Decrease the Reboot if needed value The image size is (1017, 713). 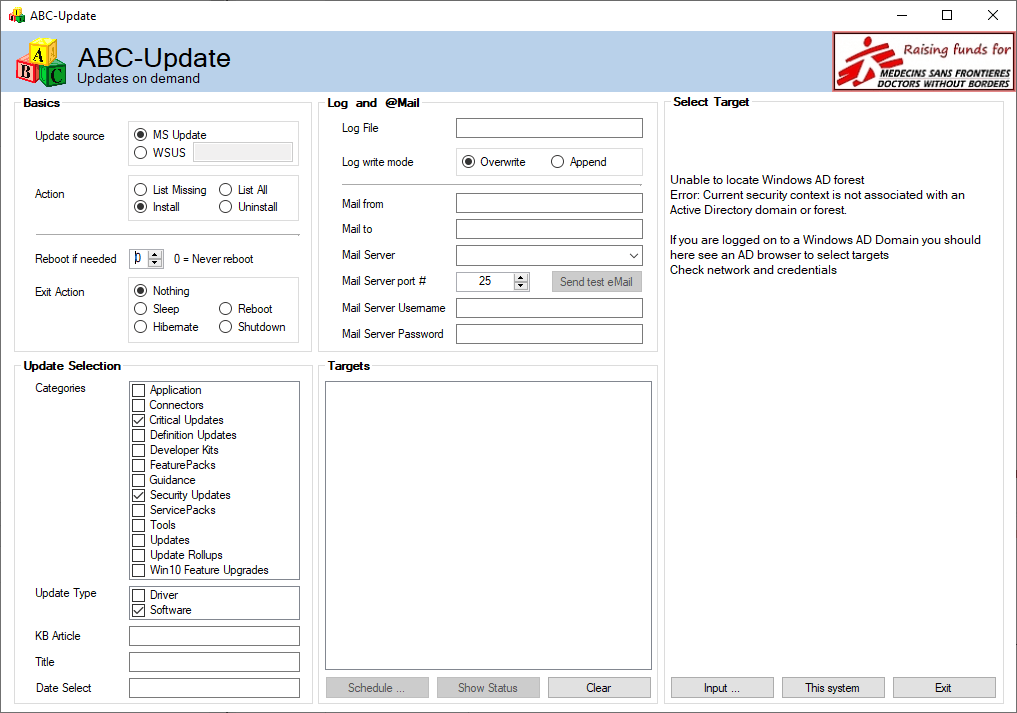click(x=155, y=263)
